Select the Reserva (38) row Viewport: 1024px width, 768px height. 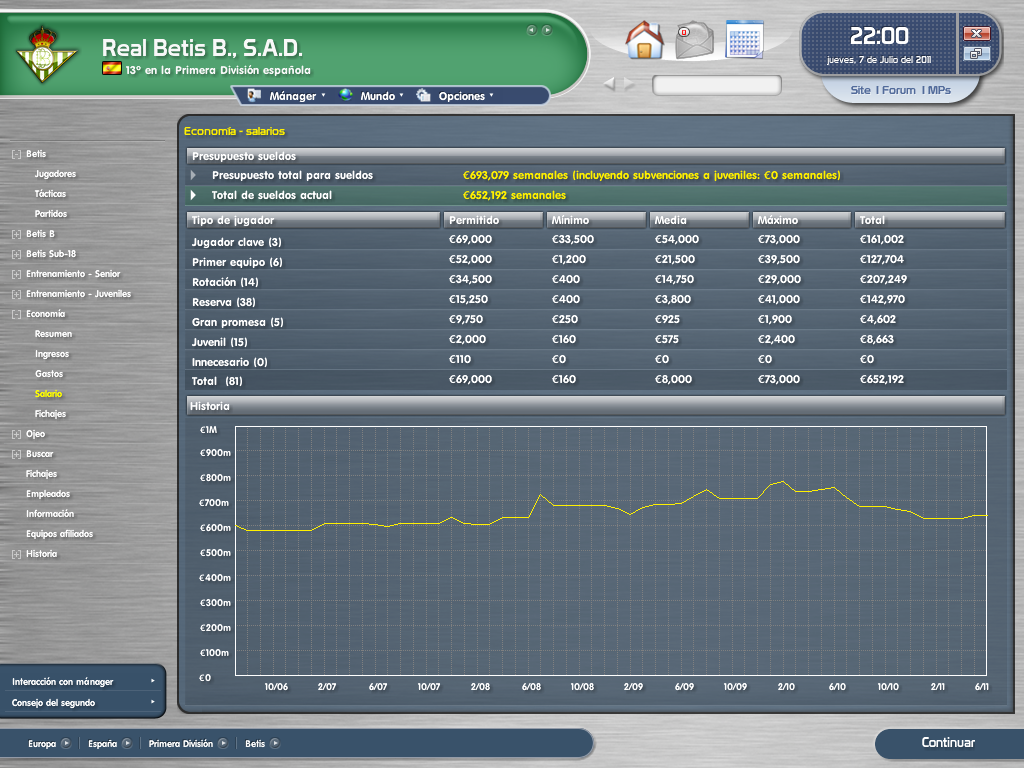click(x=596, y=300)
